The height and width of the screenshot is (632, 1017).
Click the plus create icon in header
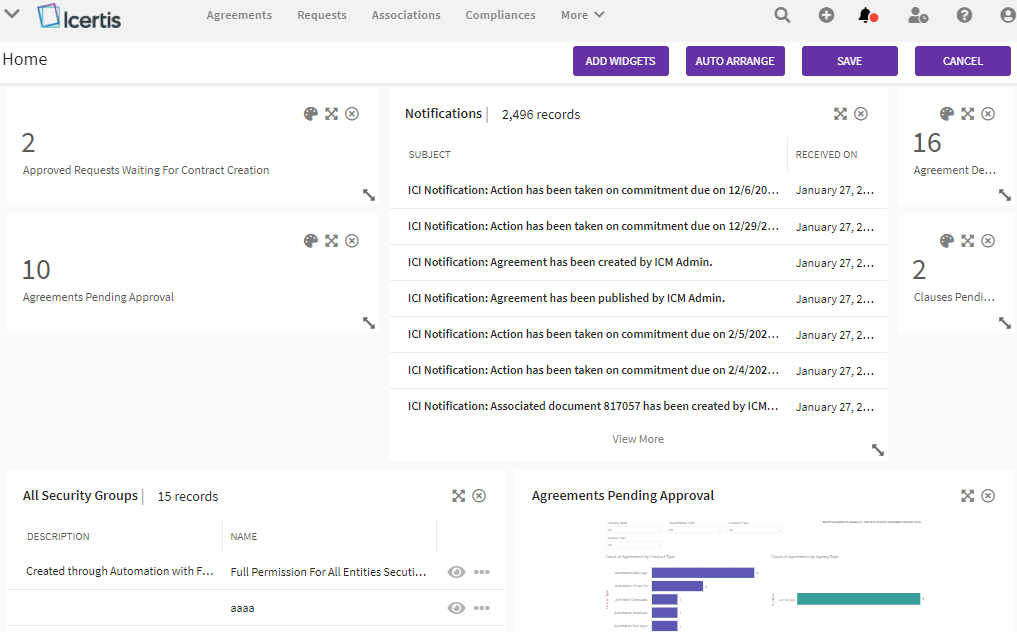point(826,15)
